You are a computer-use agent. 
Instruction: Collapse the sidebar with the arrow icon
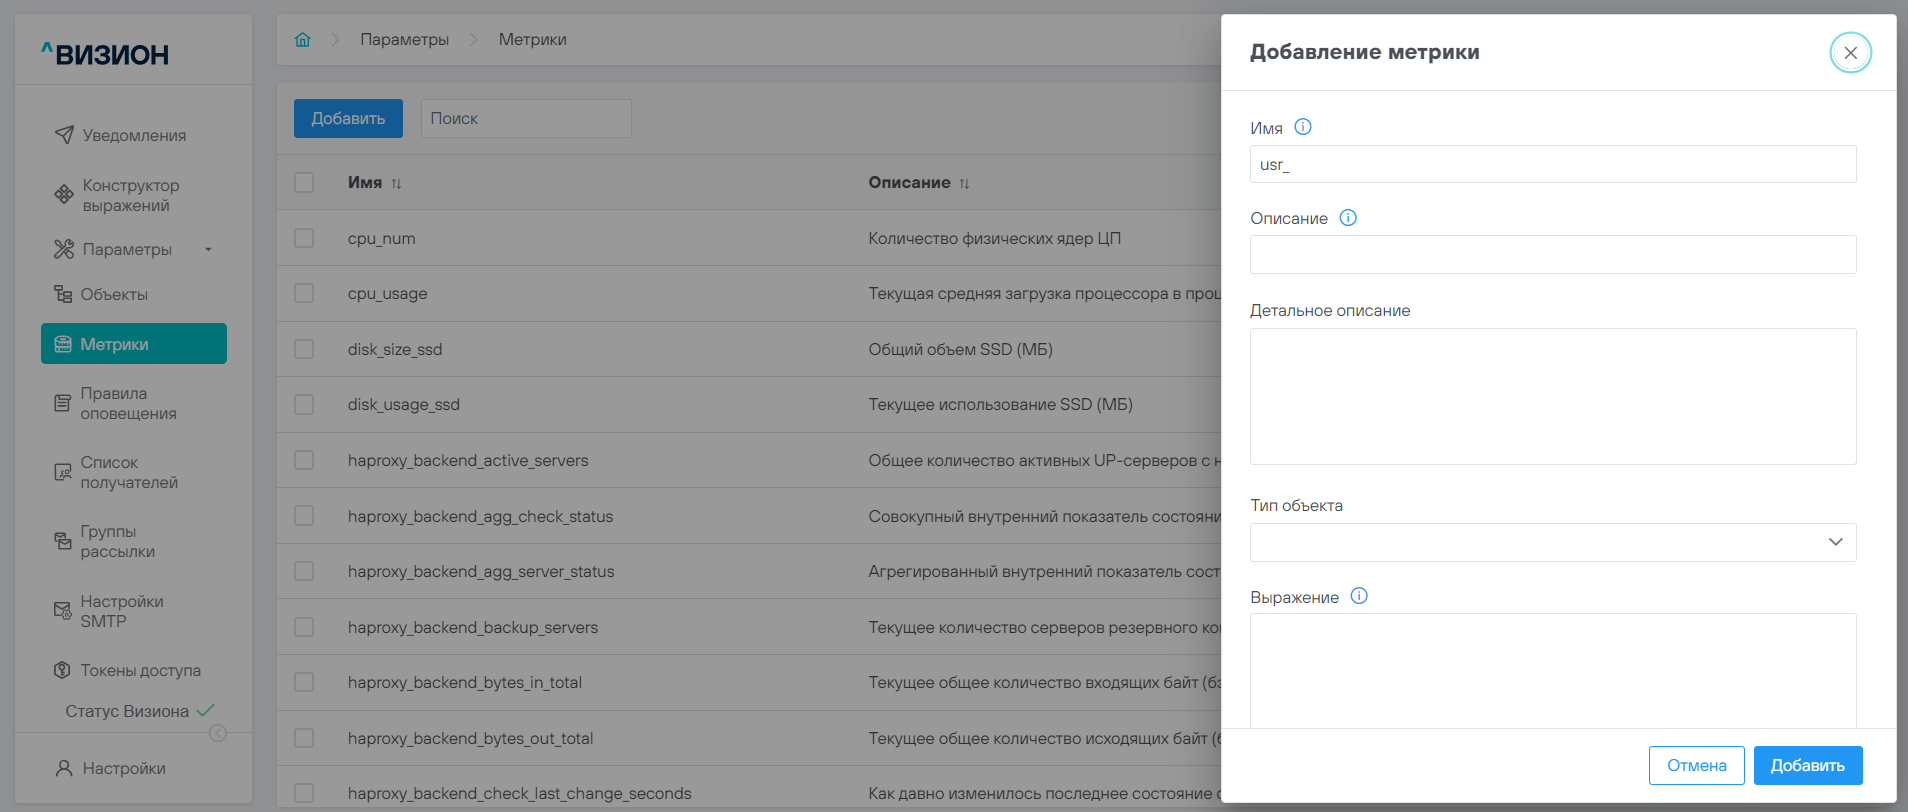(217, 733)
